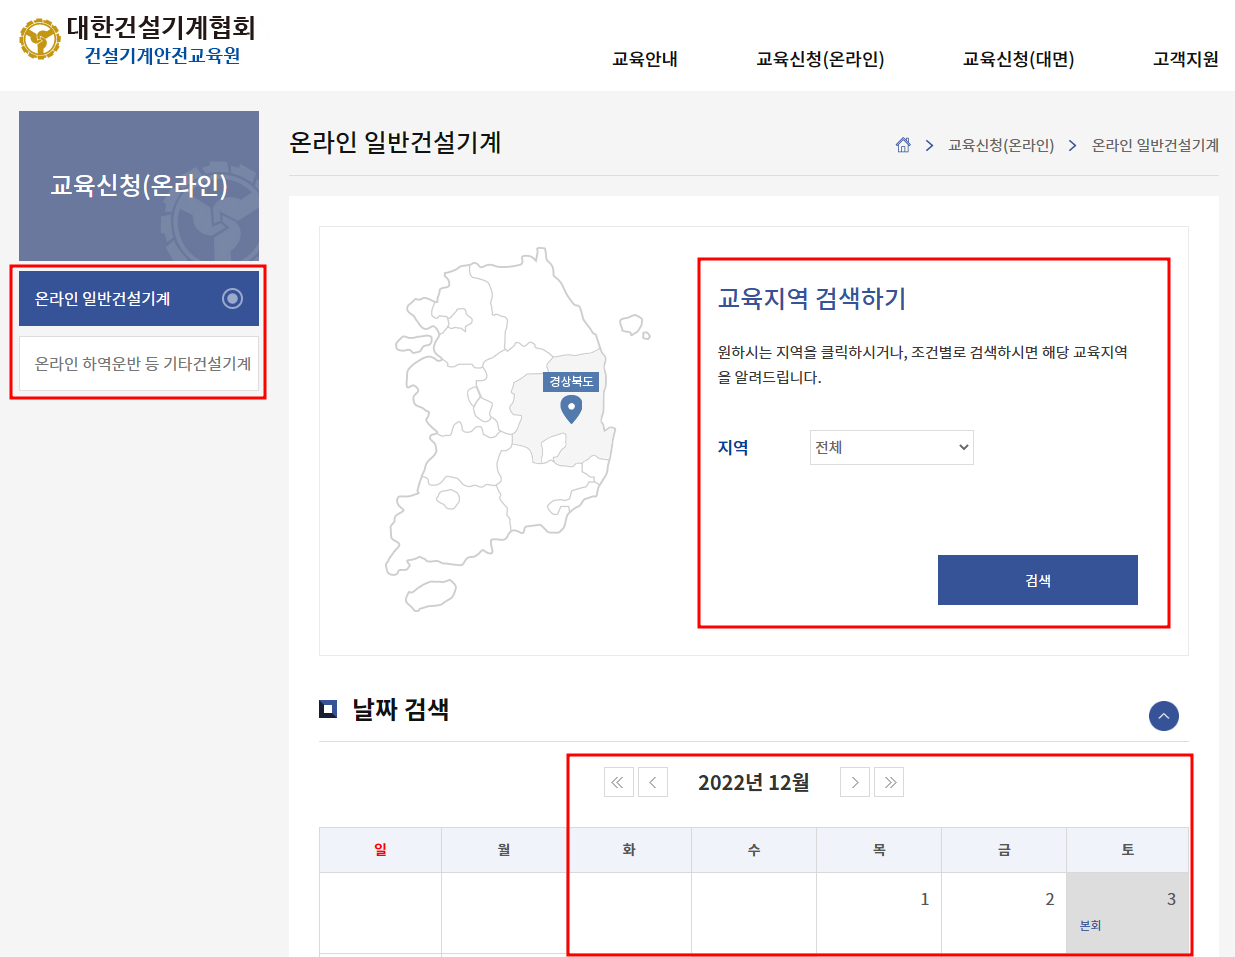The width and height of the screenshot is (1235, 957).
Task: Expand the 교육신청(온라인) breadcrumb entry
Action: coord(1003,144)
